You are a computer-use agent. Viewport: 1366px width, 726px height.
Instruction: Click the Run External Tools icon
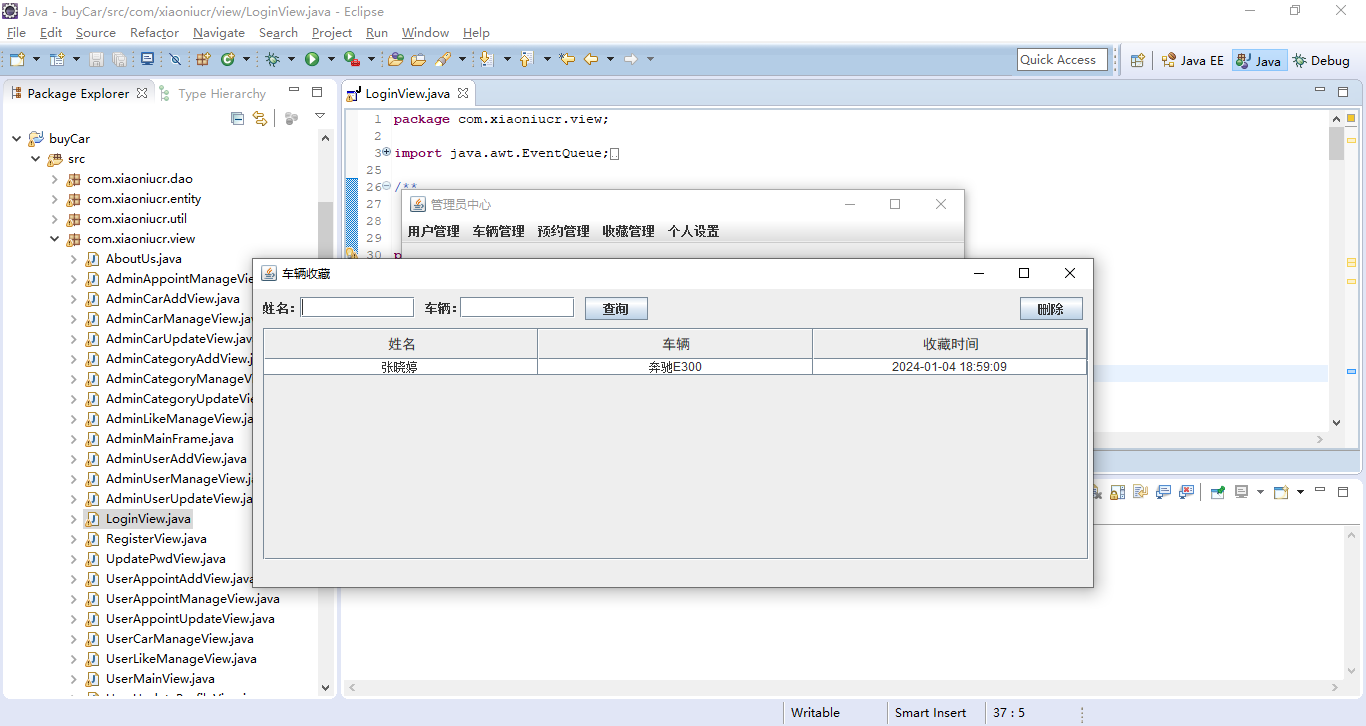(352, 59)
